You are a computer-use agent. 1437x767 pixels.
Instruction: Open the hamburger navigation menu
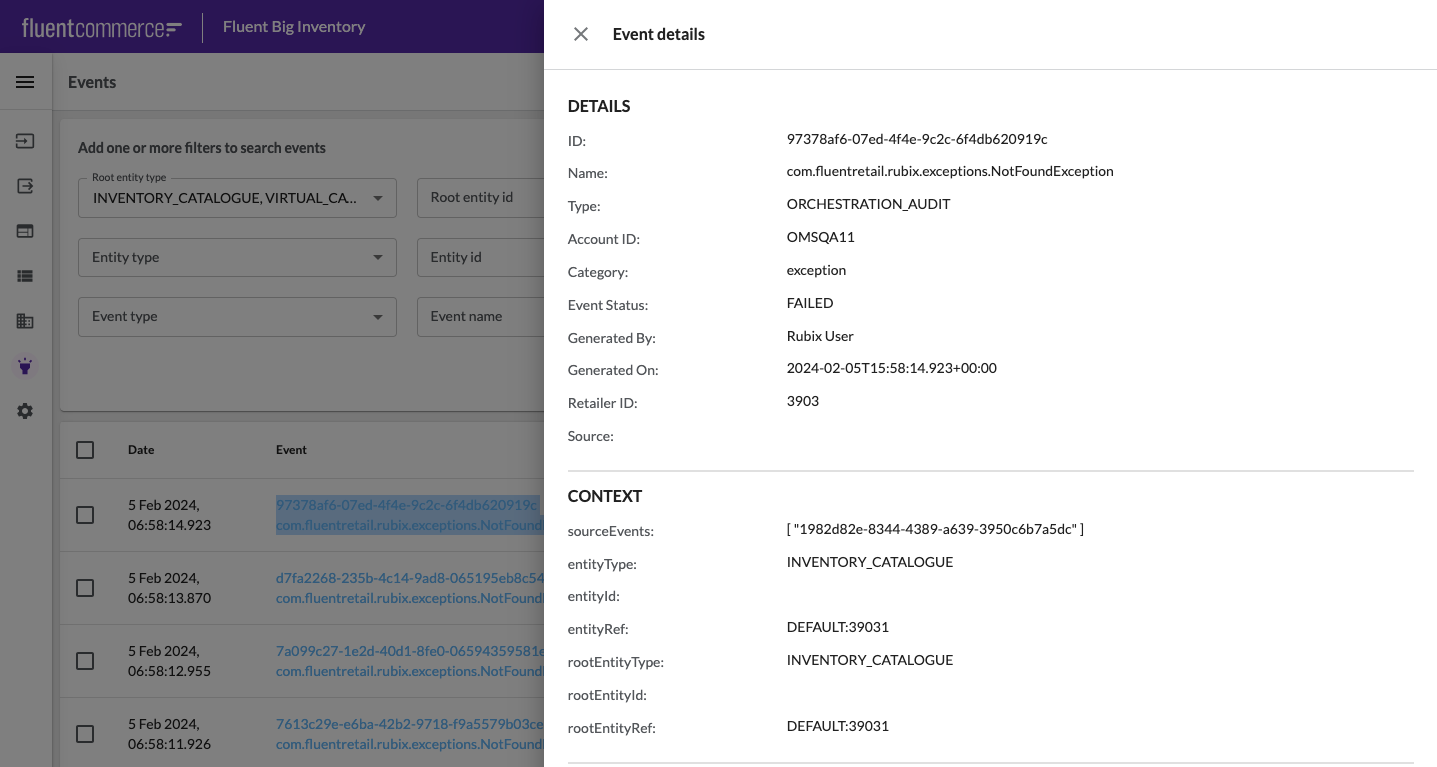pyautogui.click(x=25, y=82)
